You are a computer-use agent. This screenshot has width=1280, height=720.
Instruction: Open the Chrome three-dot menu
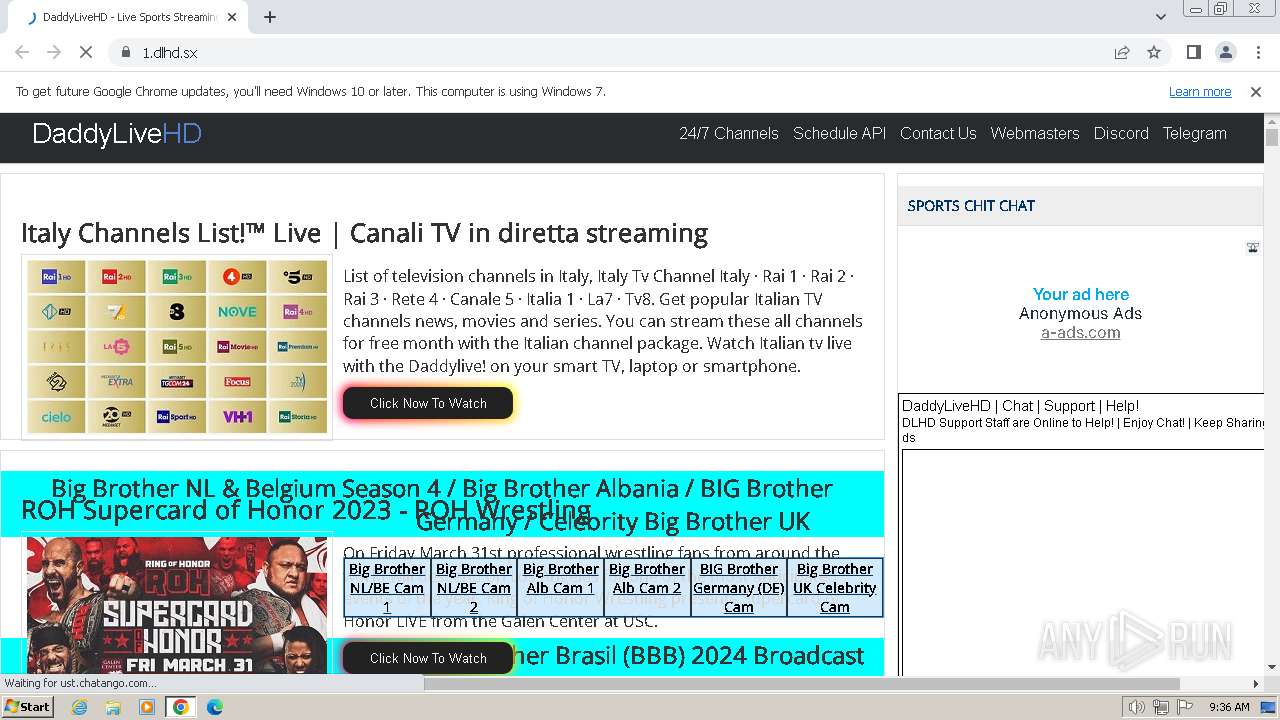(x=1257, y=52)
